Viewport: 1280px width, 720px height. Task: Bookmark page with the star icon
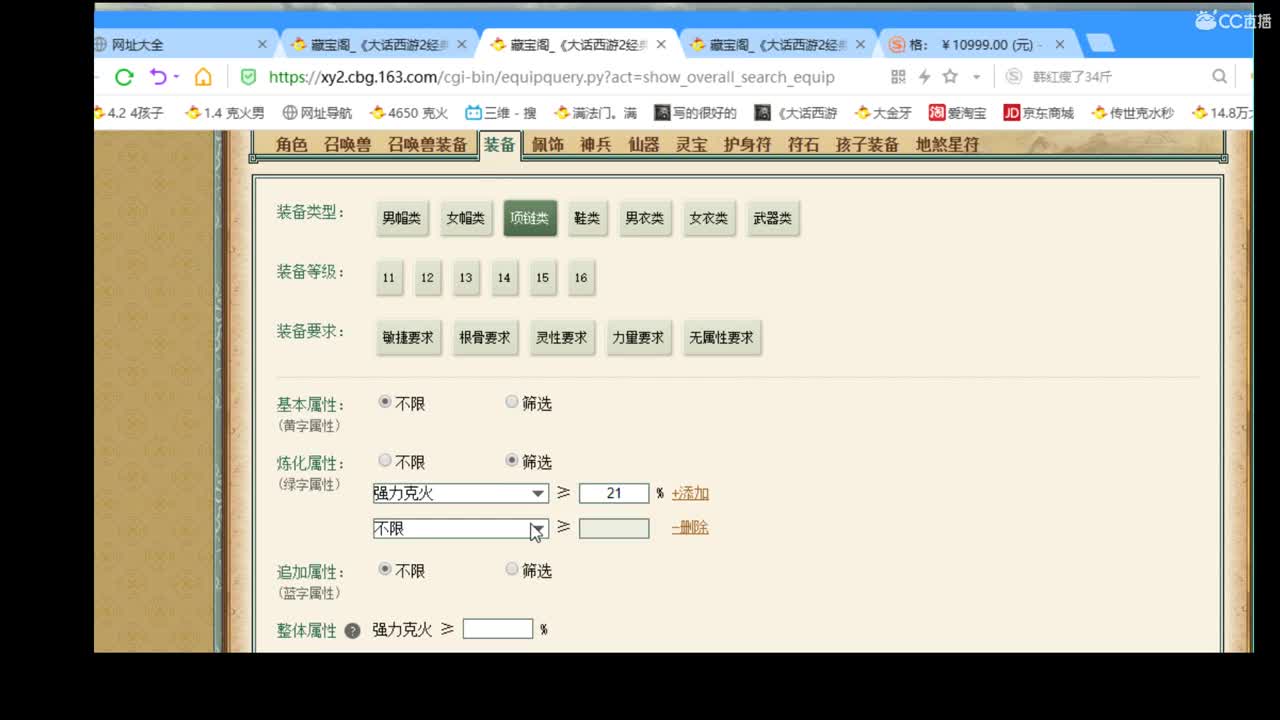(x=950, y=77)
